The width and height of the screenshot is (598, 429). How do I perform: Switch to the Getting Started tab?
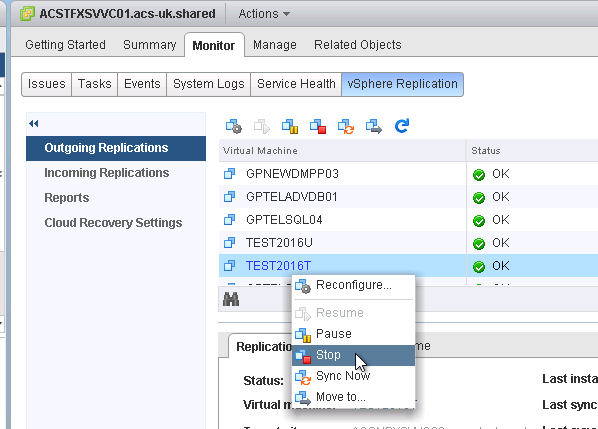pos(65,45)
